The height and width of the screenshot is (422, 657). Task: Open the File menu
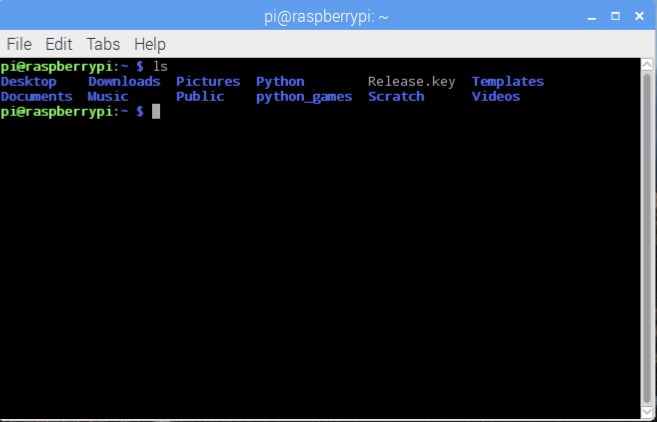pos(19,44)
